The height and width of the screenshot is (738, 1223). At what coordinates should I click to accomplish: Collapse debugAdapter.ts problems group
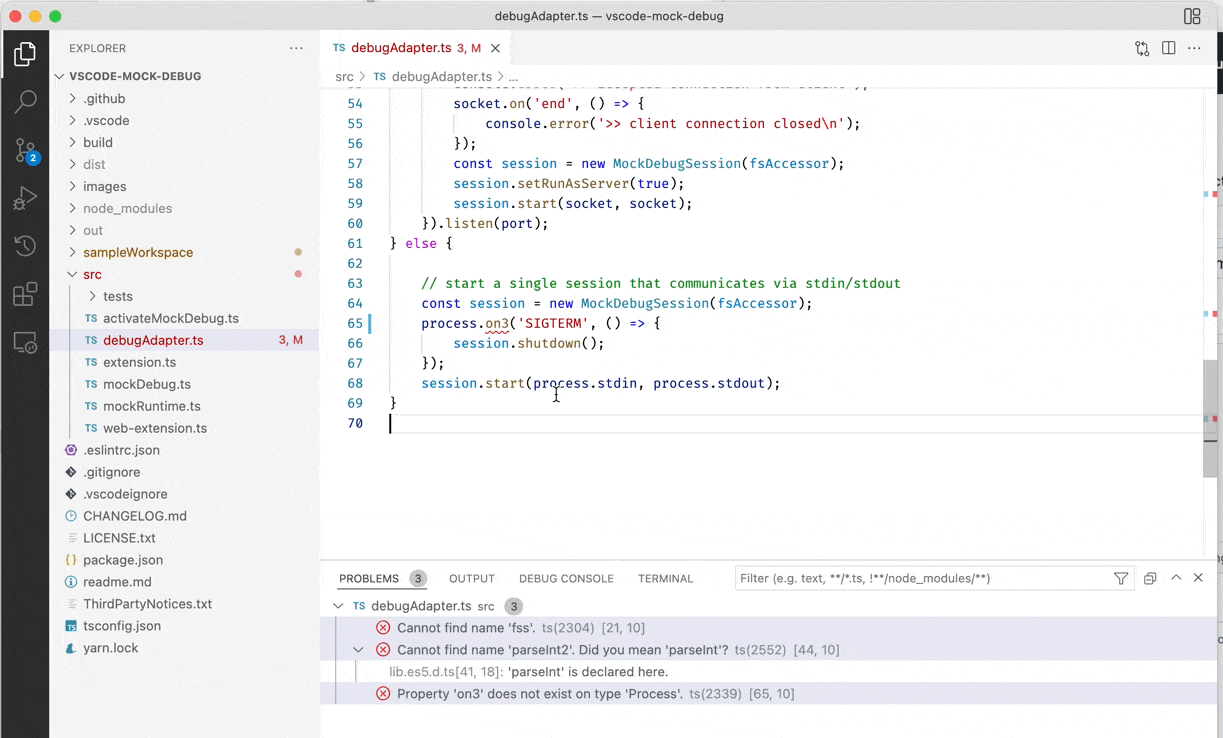click(x=338, y=606)
